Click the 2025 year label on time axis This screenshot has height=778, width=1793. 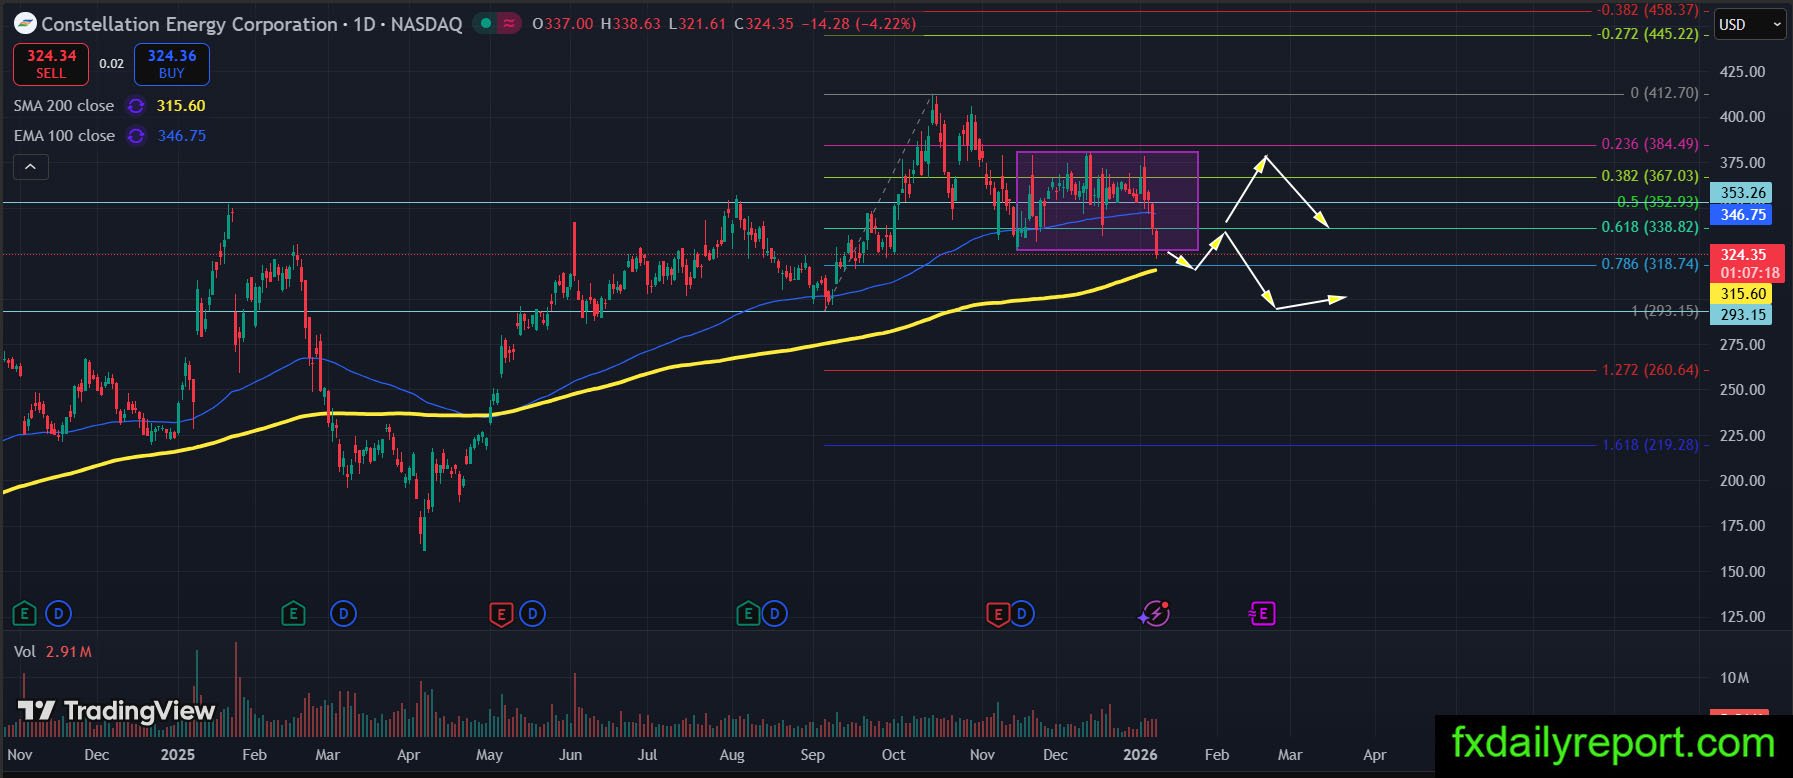[178, 755]
